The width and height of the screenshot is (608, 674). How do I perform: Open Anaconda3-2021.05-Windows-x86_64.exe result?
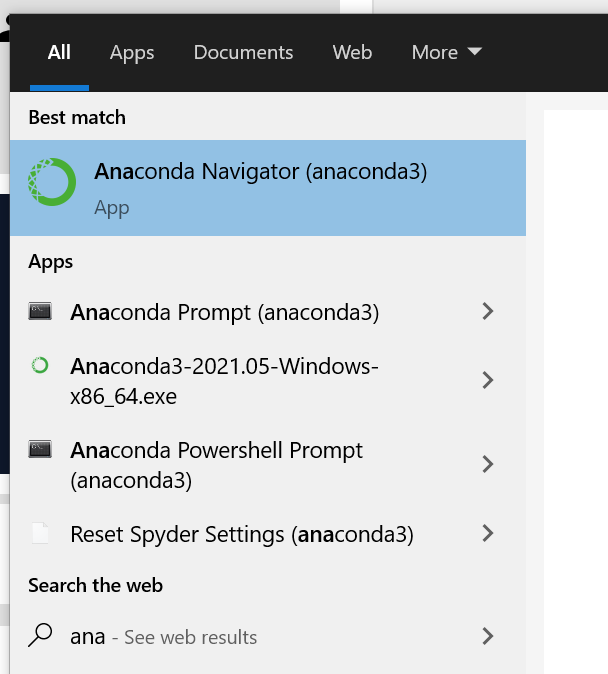pyautogui.click(x=268, y=381)
